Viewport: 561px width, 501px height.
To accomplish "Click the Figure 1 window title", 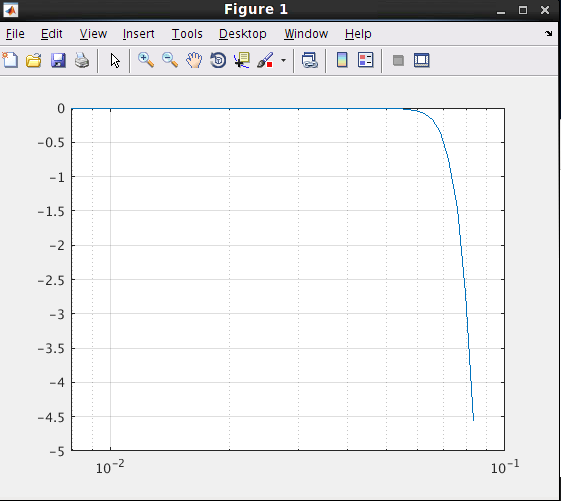I will (x=256, y=9).
